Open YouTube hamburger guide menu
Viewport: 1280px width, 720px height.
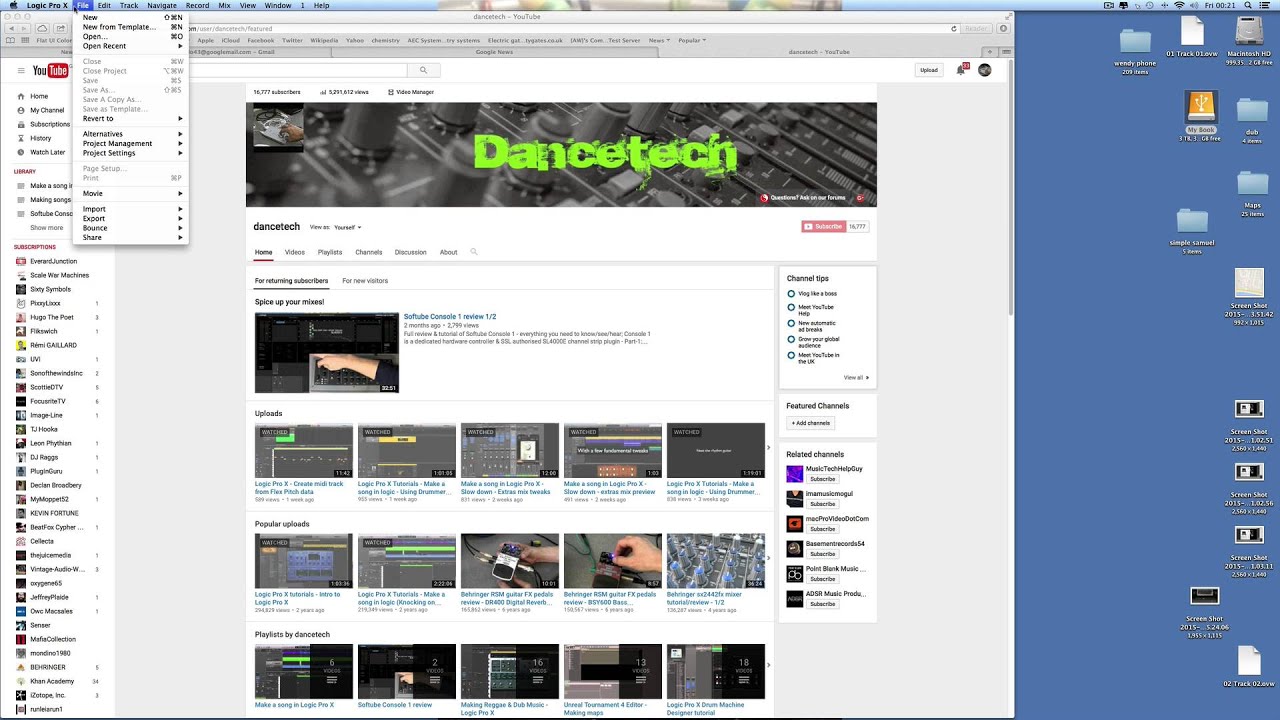20,70
